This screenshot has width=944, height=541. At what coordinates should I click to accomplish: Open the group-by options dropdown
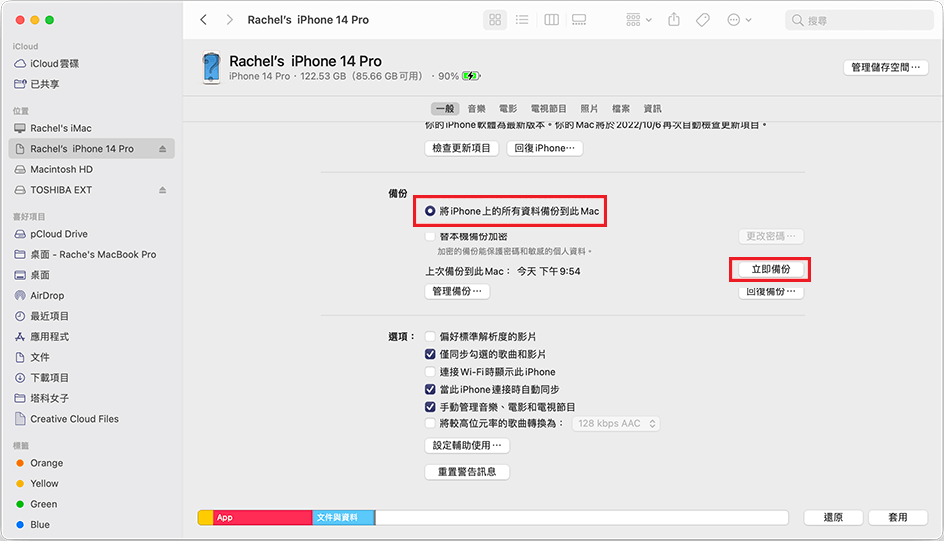tap(639, 20)
